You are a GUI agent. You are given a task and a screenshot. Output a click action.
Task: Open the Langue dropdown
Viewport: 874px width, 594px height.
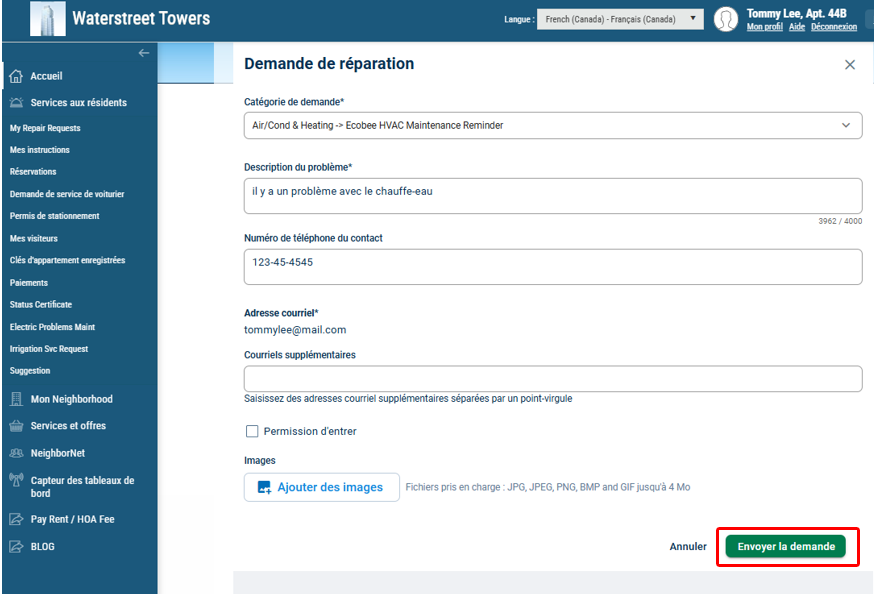click(x=620, y=19)
